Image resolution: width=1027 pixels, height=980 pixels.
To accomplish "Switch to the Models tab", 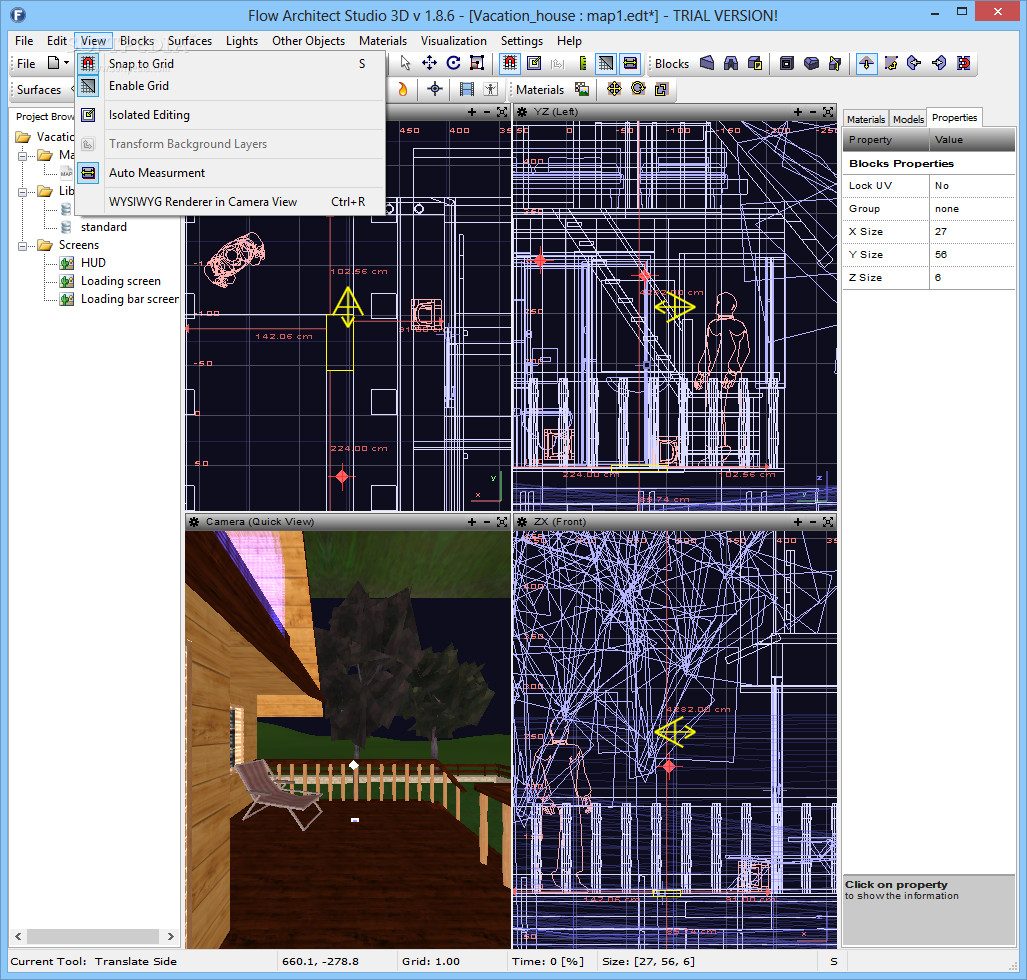I will coord(908,119).
